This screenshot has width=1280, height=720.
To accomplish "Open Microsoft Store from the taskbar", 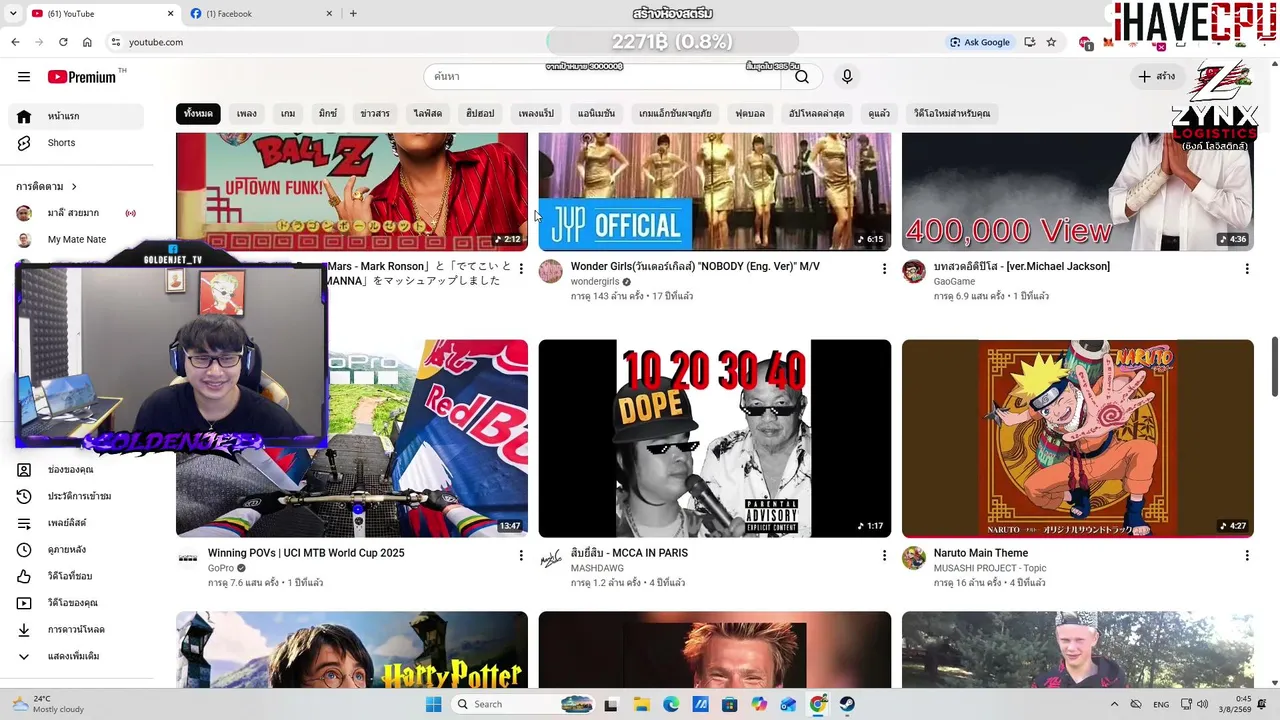I will point(729,704).
